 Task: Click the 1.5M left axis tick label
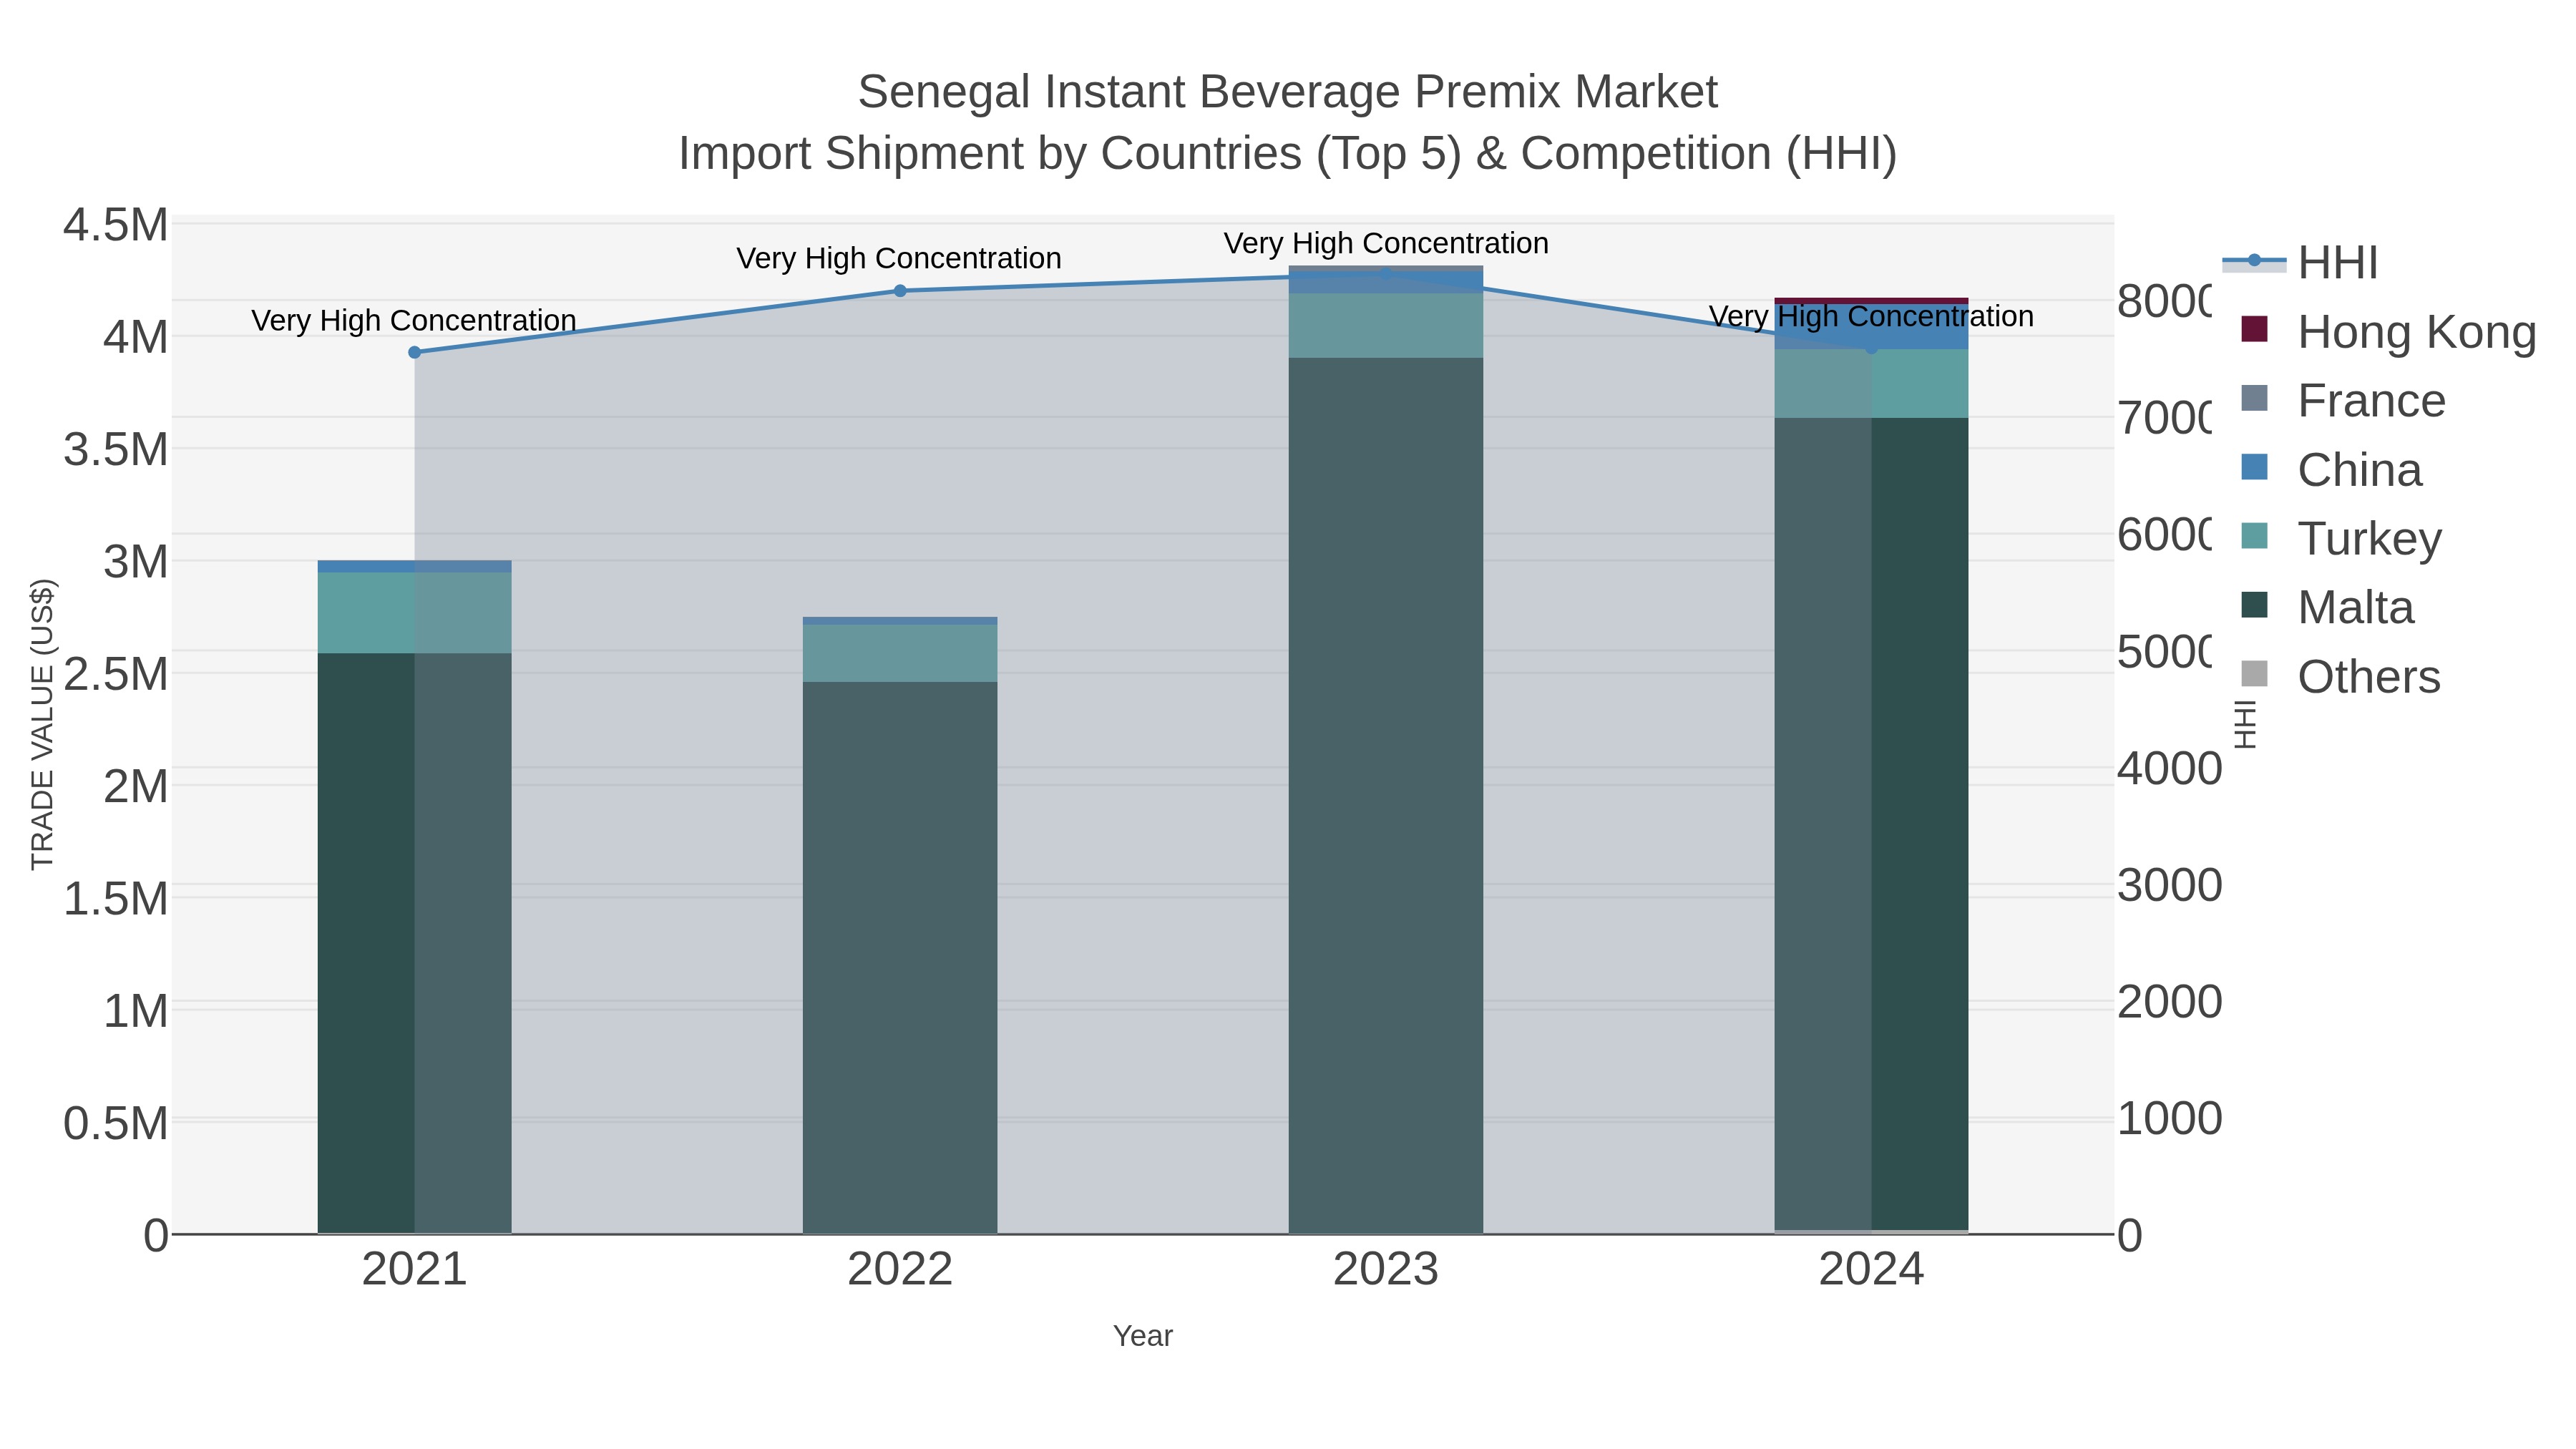pos(116,899)
